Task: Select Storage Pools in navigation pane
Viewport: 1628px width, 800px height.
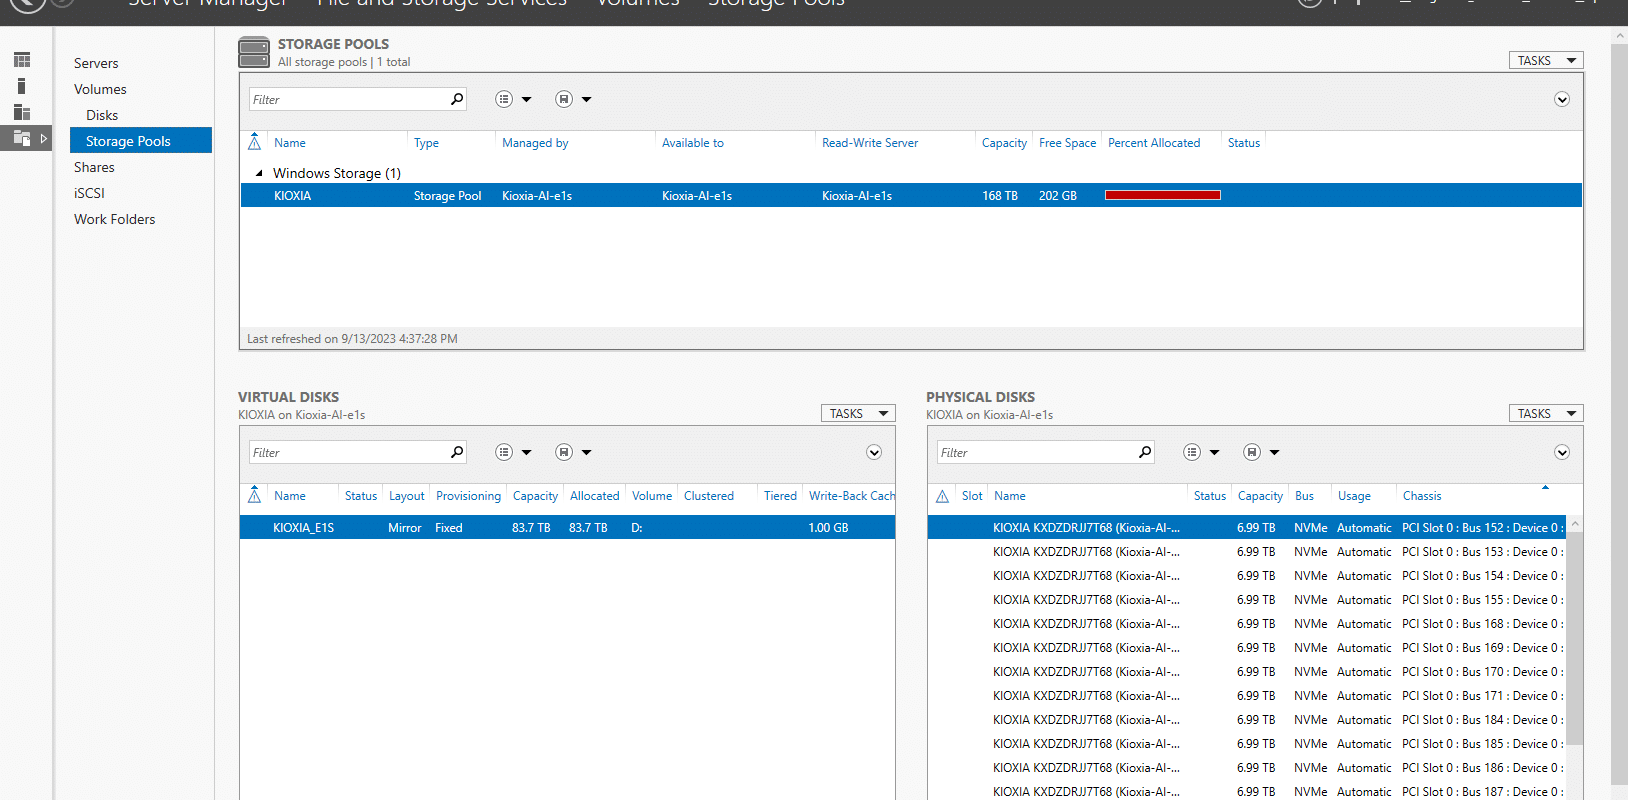Action: [x=141, y=140]
